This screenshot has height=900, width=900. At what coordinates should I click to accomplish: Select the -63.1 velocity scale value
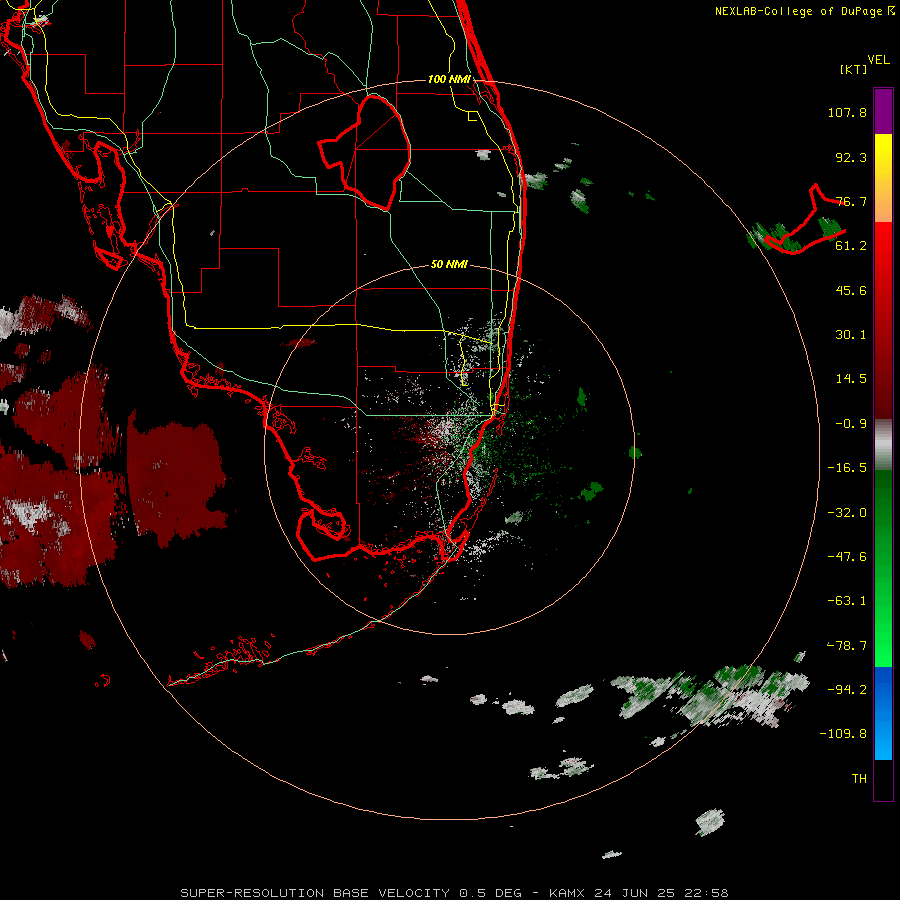click(x=847, y=601)
